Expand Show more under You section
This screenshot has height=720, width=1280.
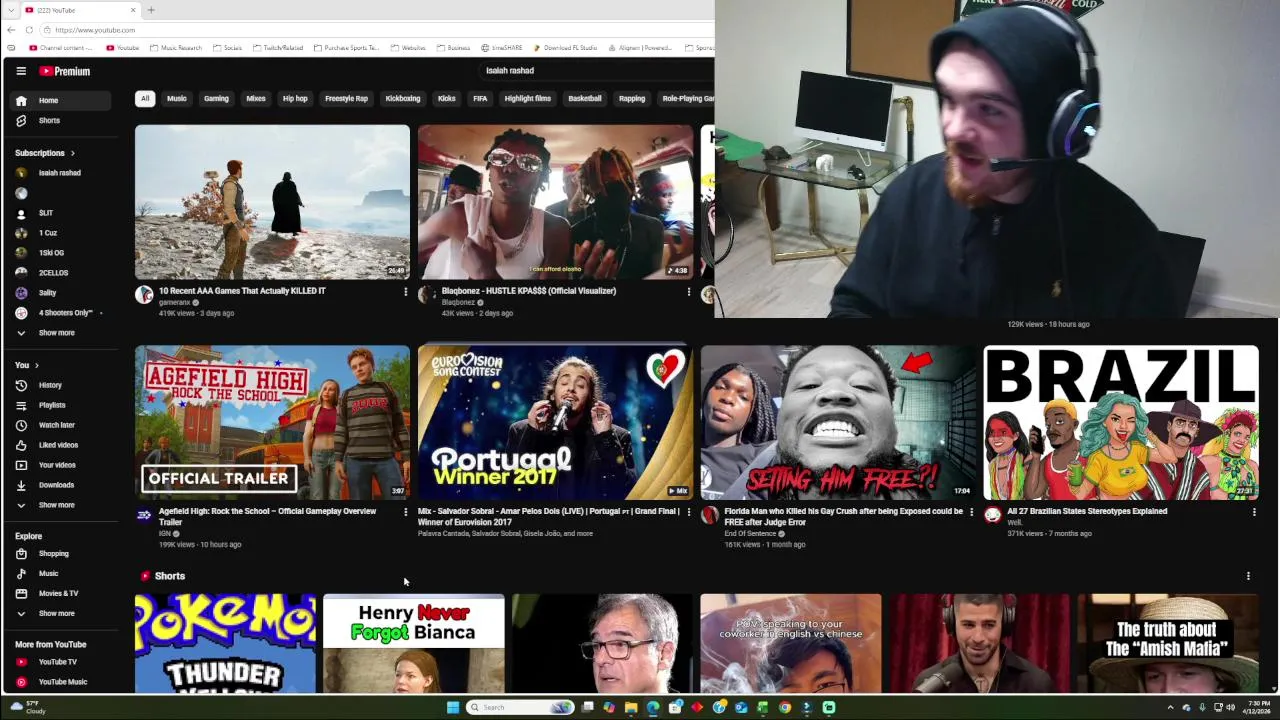61,505
